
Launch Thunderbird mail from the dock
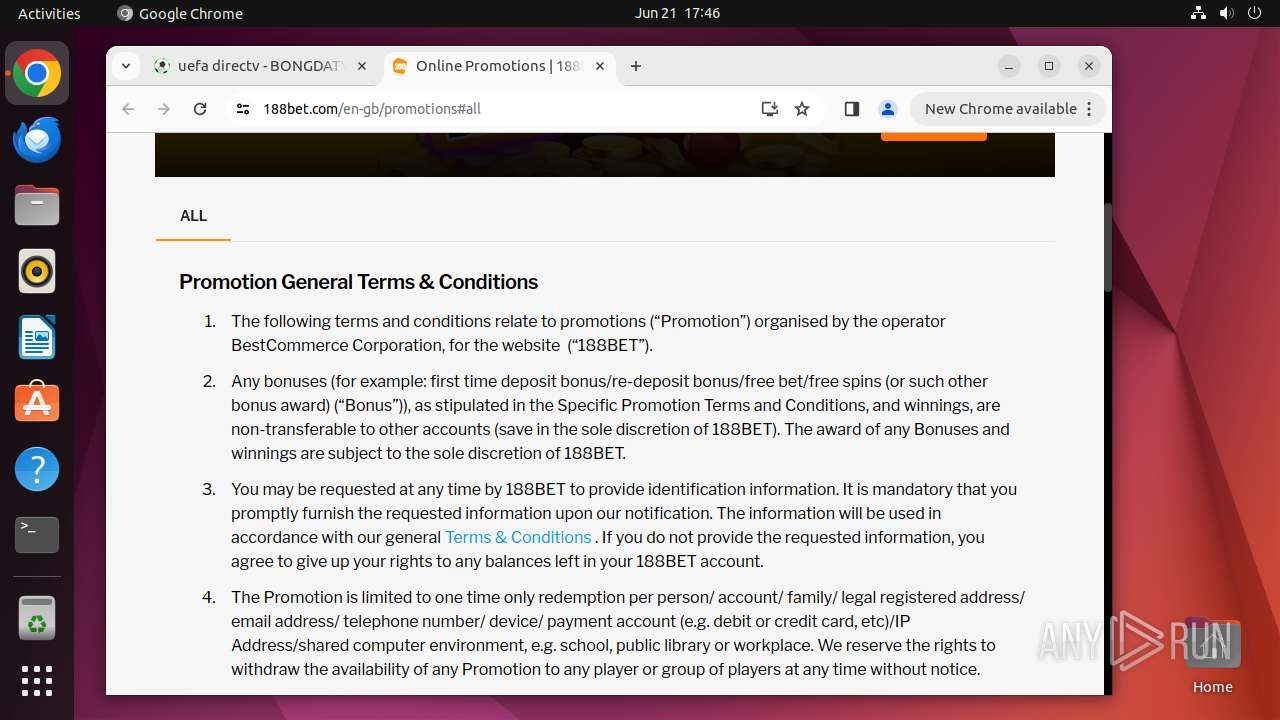(x=37, y=140)
